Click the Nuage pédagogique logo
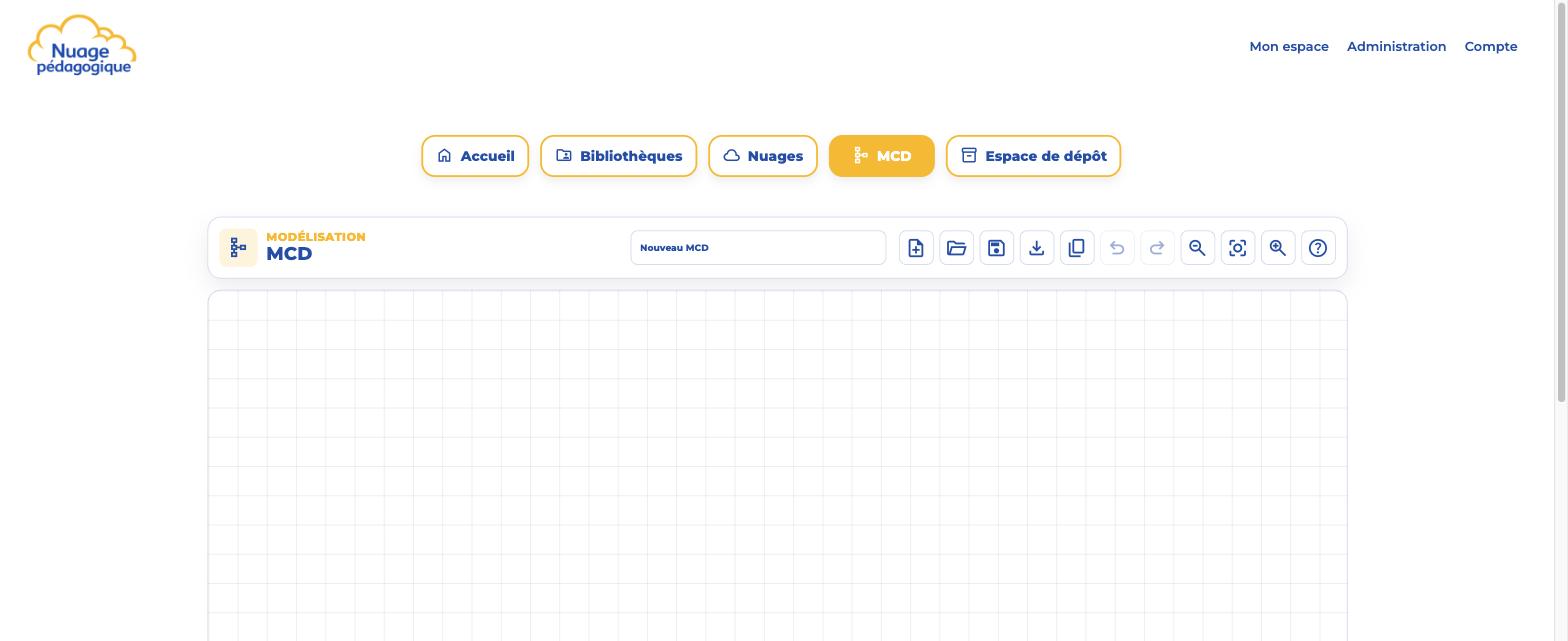This screenshot has width=1568, height=641. click(x=82, y=46)
